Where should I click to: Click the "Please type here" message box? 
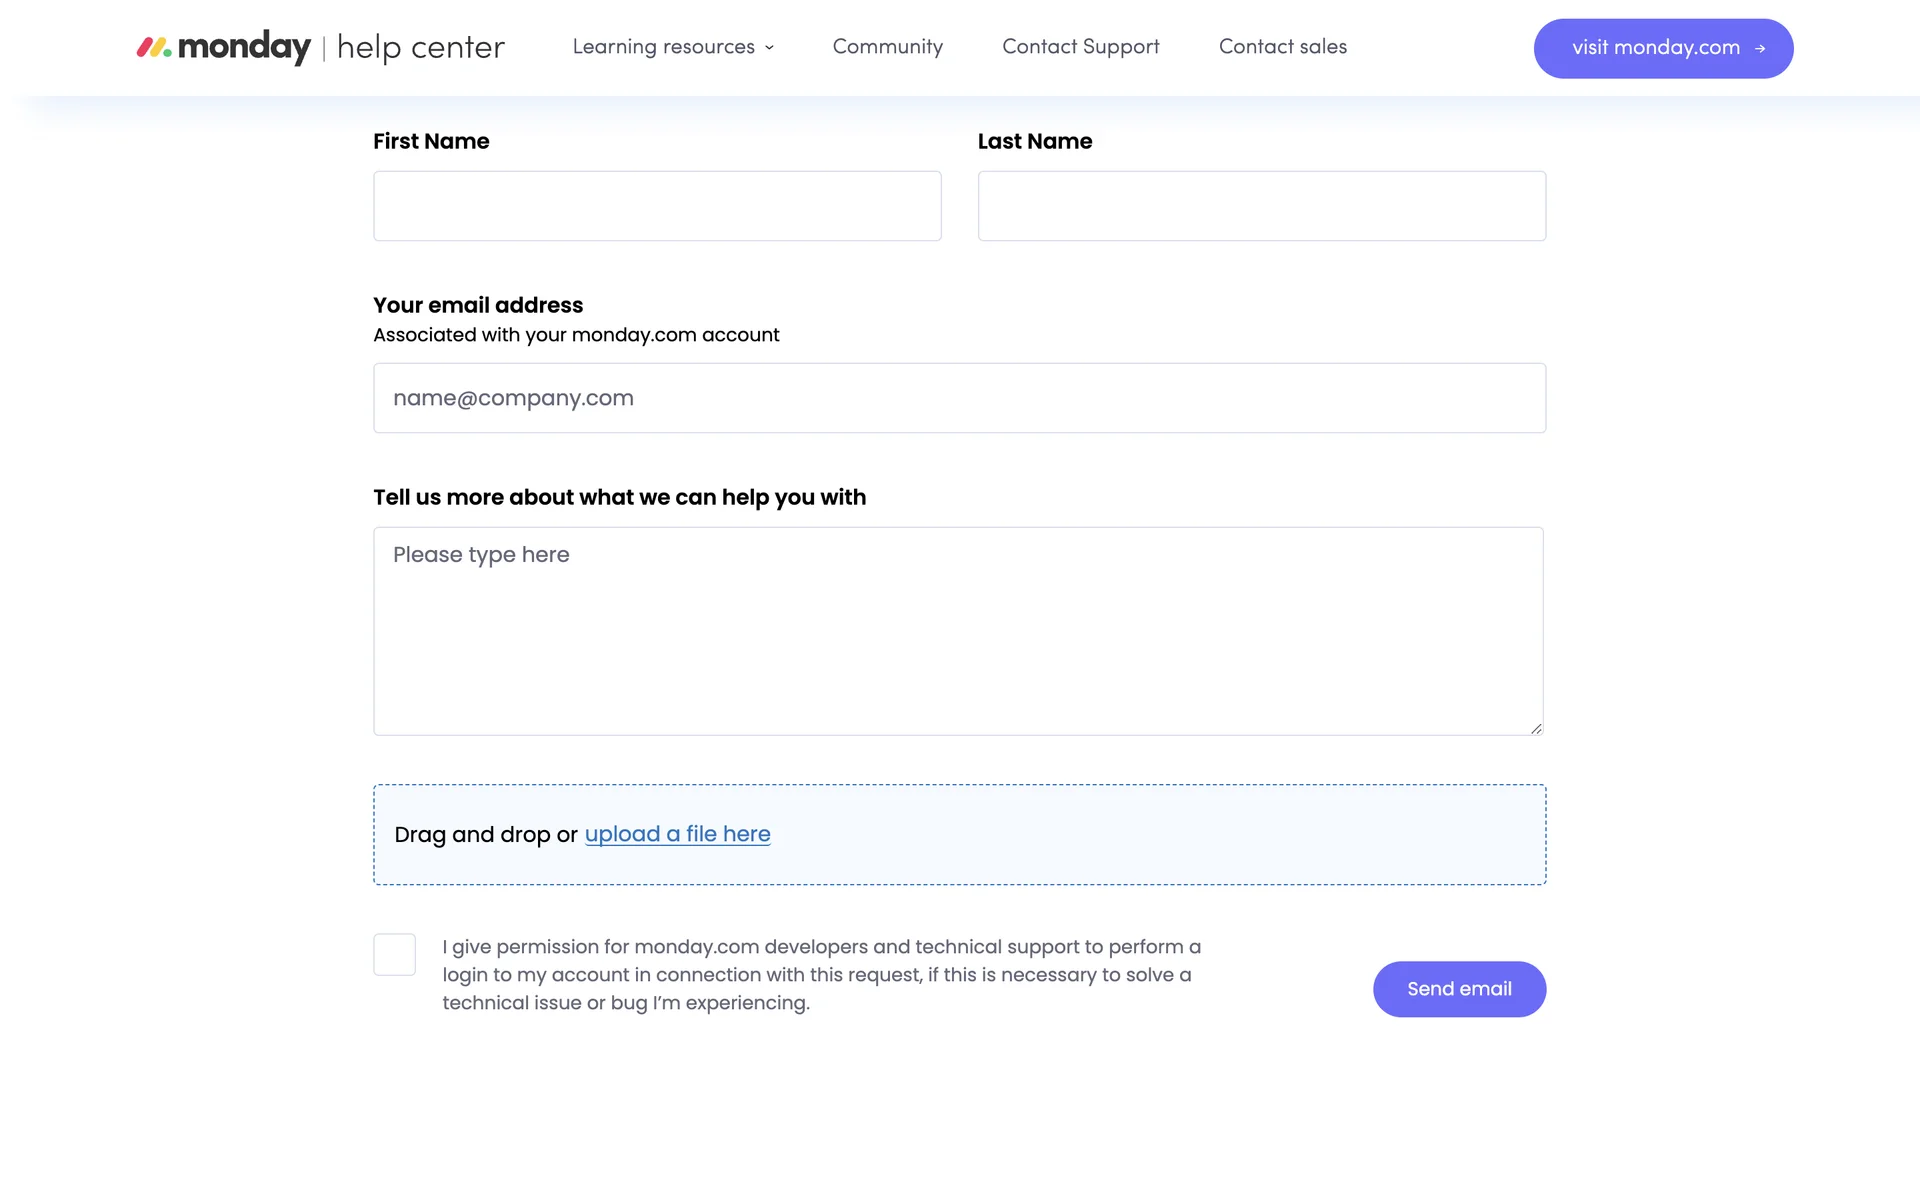[958, 631]
